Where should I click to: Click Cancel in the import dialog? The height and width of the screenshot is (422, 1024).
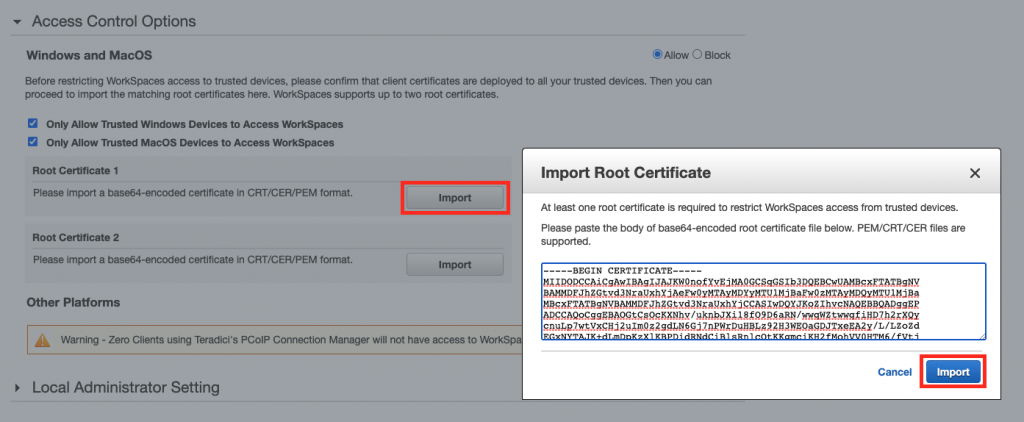(895, 372)
